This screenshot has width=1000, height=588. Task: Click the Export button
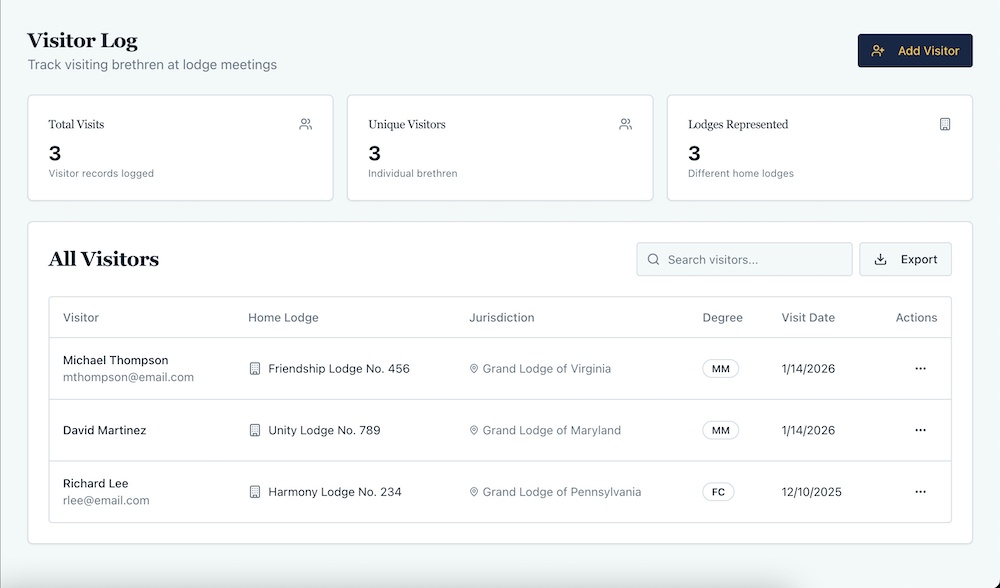coord(905,259)
